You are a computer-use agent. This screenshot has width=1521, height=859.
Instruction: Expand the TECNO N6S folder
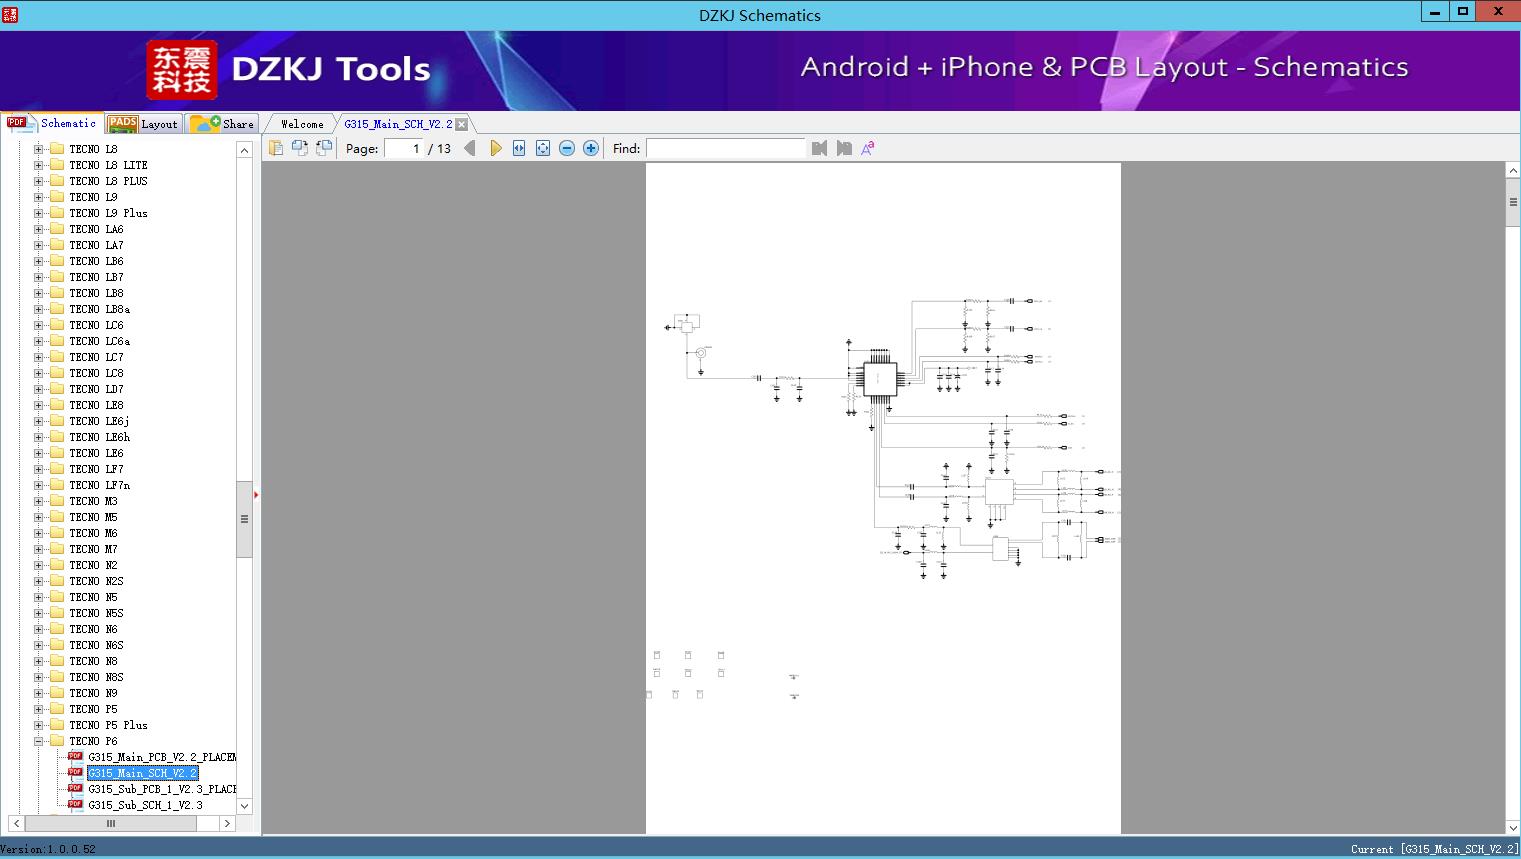tap(38, 645)
